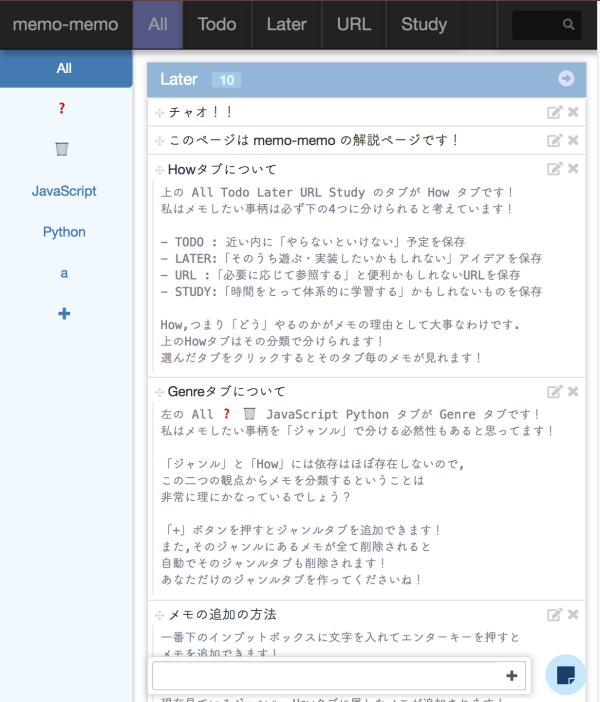The width and height of the screenshot is (600, 702).
Task: Click the Later section header title
Action: pyautogui.click(x=179, y=79)
